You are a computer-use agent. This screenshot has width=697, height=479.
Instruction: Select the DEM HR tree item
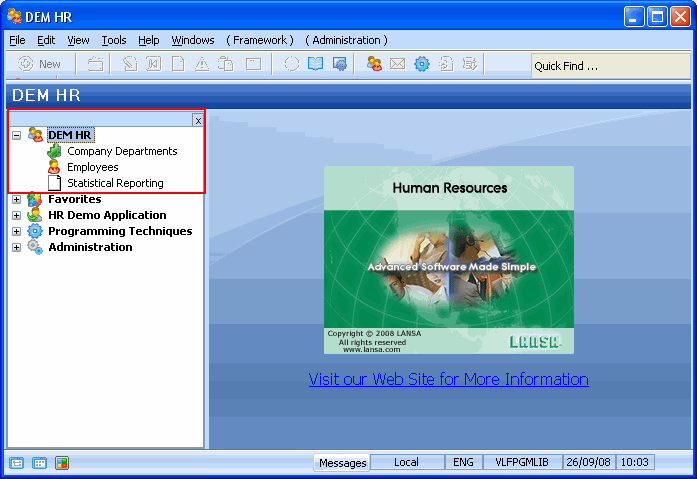pos(70,135)
